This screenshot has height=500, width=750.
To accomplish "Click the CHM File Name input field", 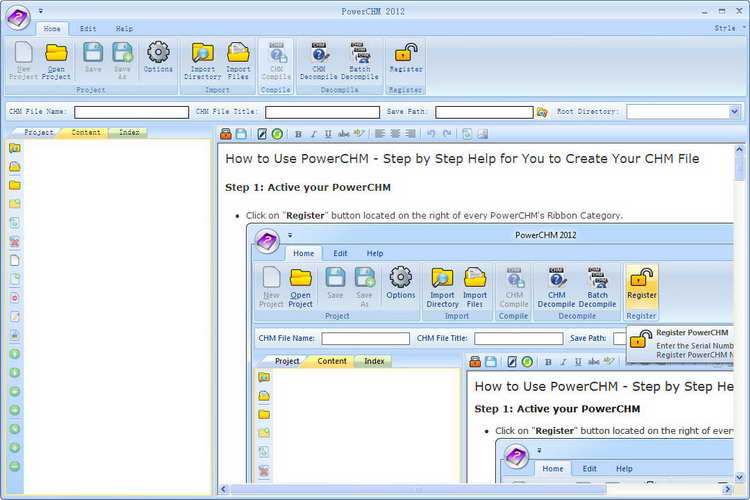I will pos(132,112).
